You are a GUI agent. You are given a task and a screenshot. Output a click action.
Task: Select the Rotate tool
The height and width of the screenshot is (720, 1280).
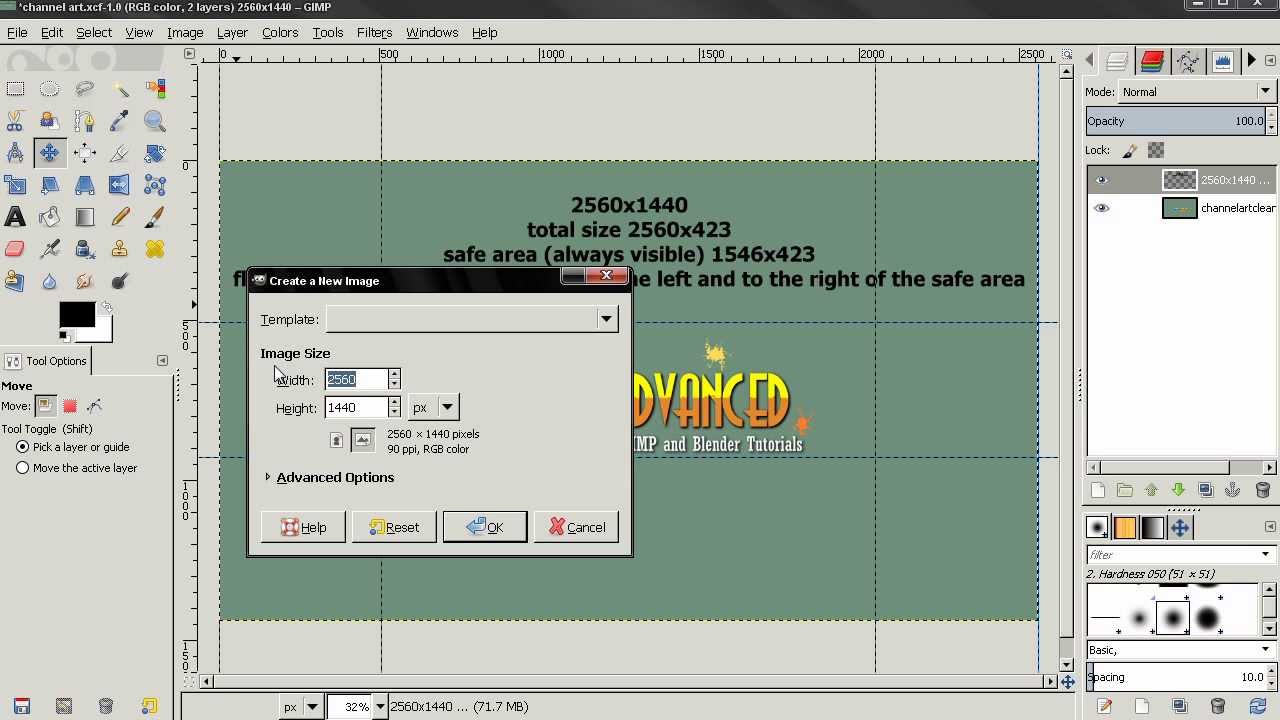154,153
